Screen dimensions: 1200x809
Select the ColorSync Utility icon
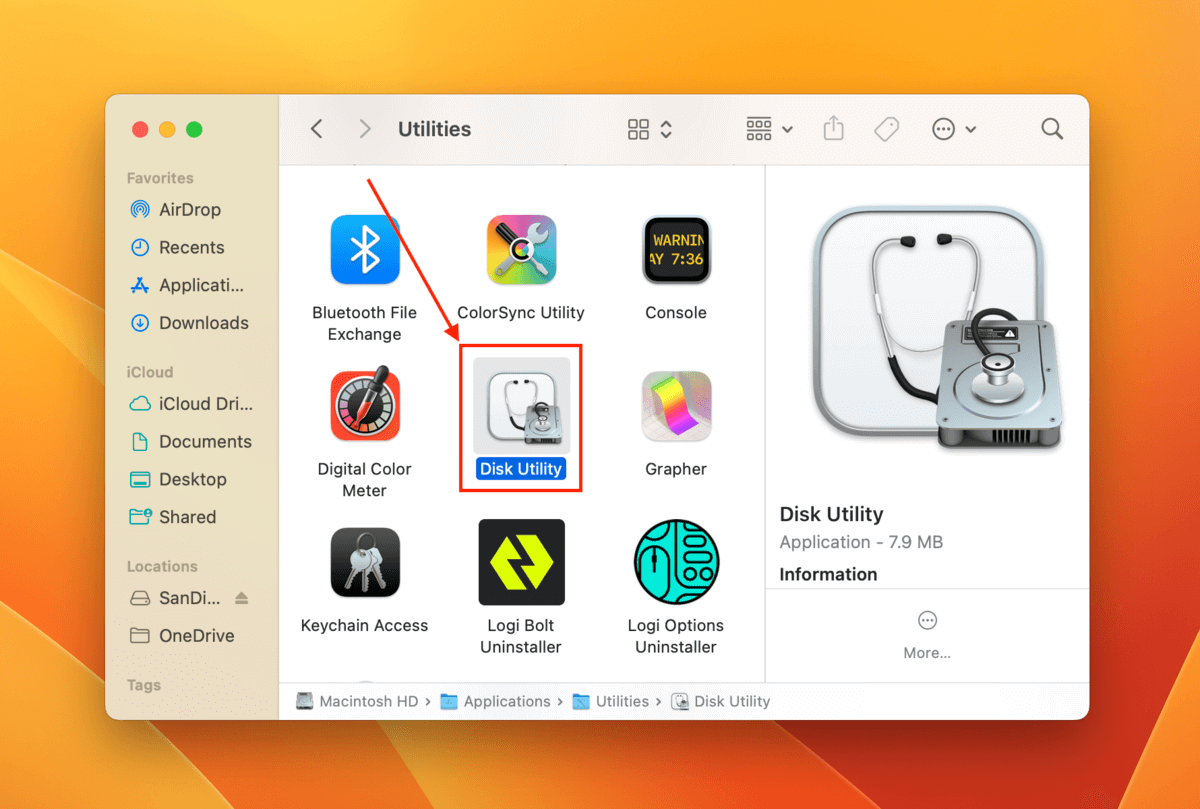coord(521,249)
